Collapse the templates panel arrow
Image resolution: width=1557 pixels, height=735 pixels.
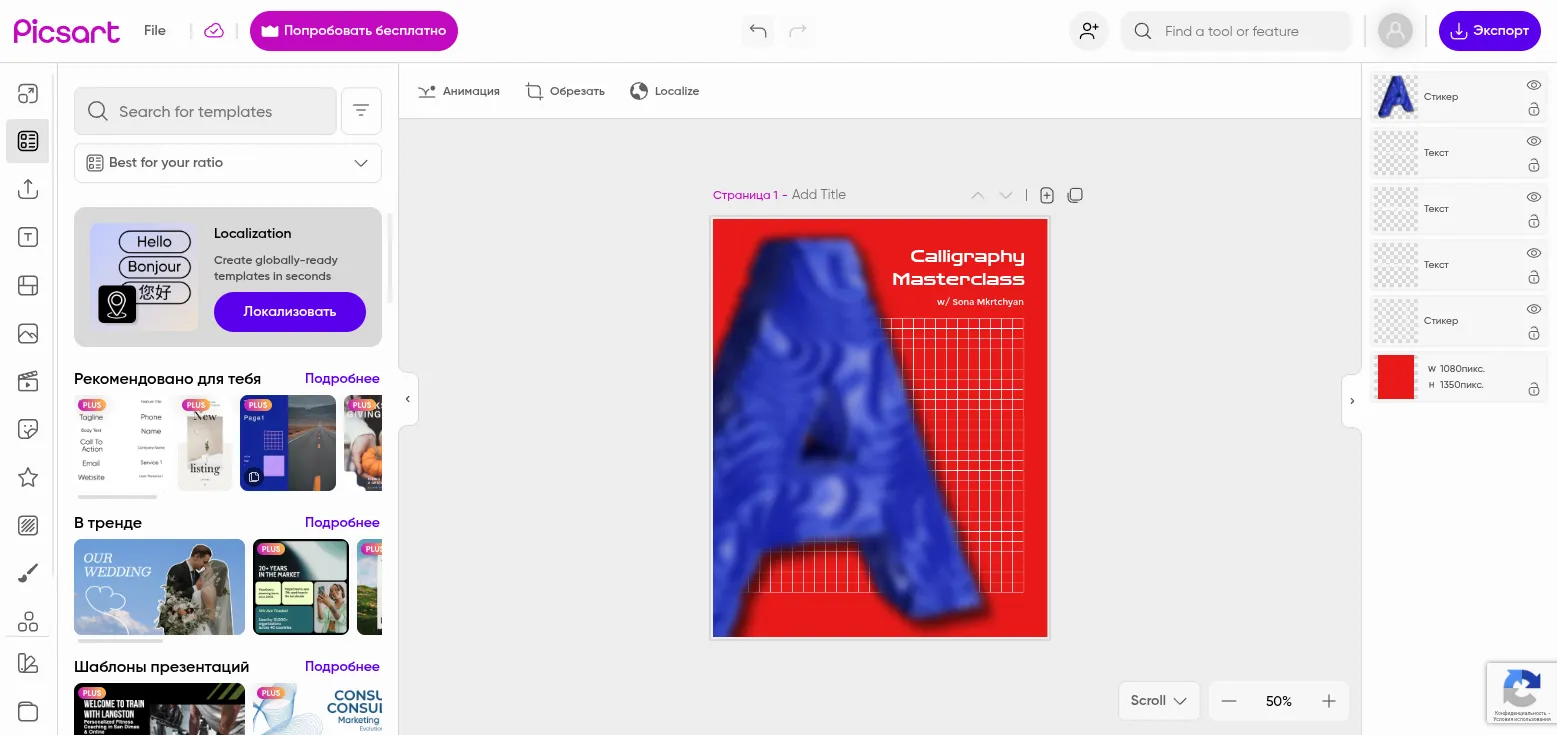pos(407,399)
